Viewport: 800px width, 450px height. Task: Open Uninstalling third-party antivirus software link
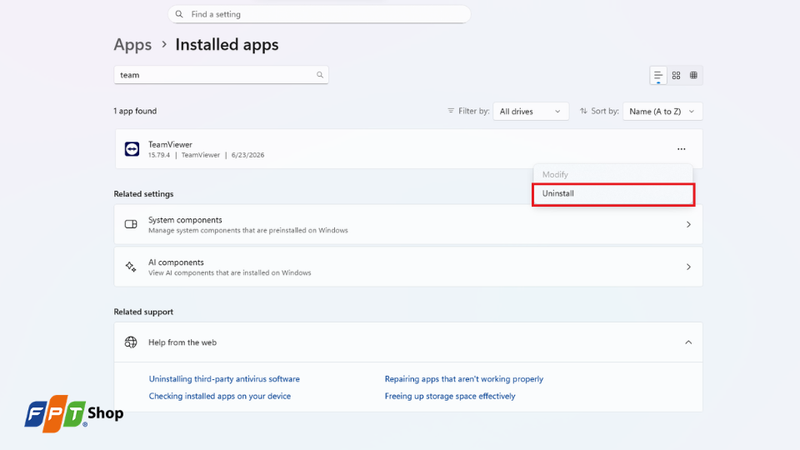224,379
